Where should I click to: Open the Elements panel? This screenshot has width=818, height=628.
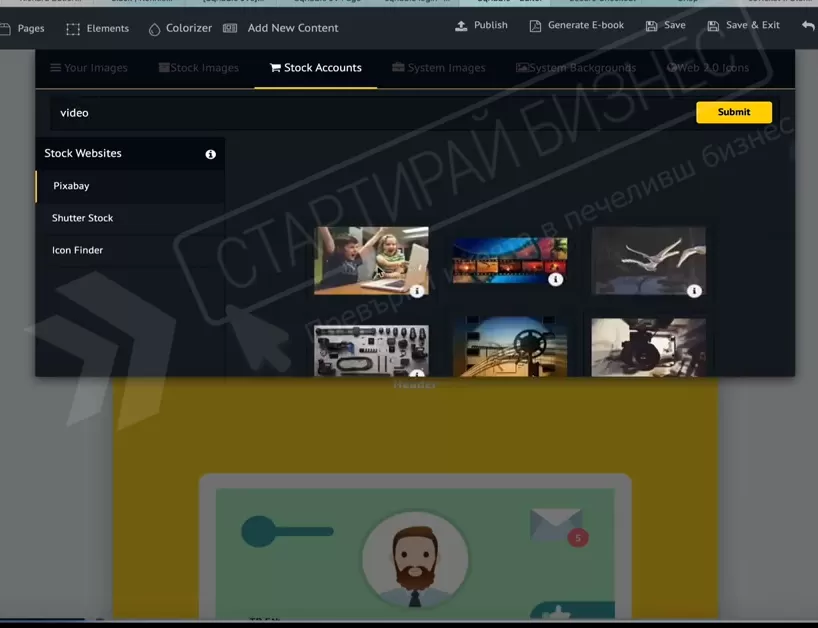pyautogui.click(x=98, y=28)
